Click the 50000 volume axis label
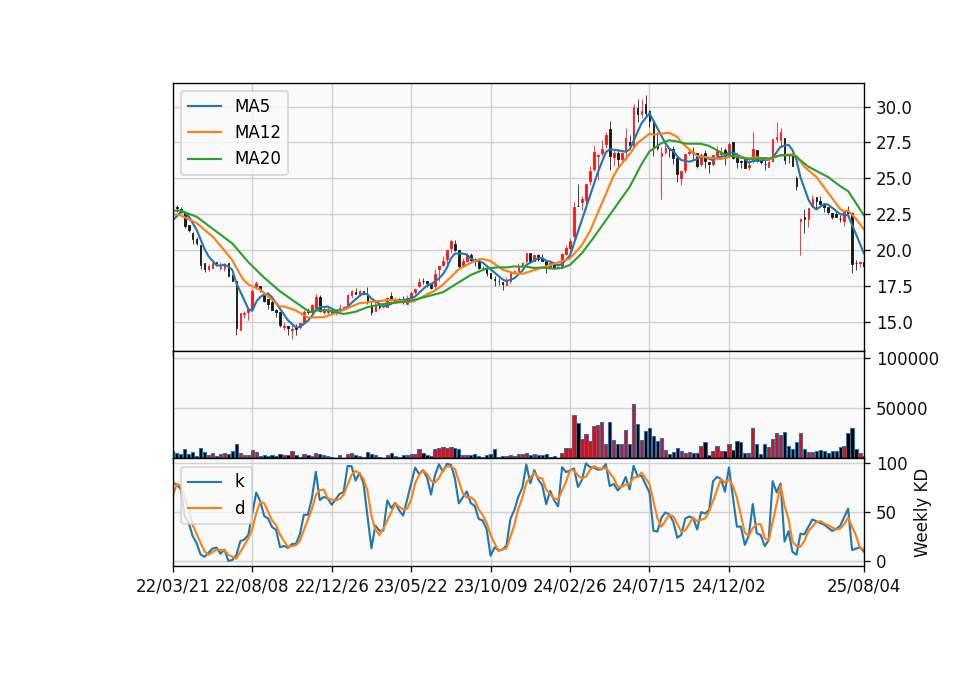Screen dimensions: 960x690 pyautogui.click(x=901, y=409)
